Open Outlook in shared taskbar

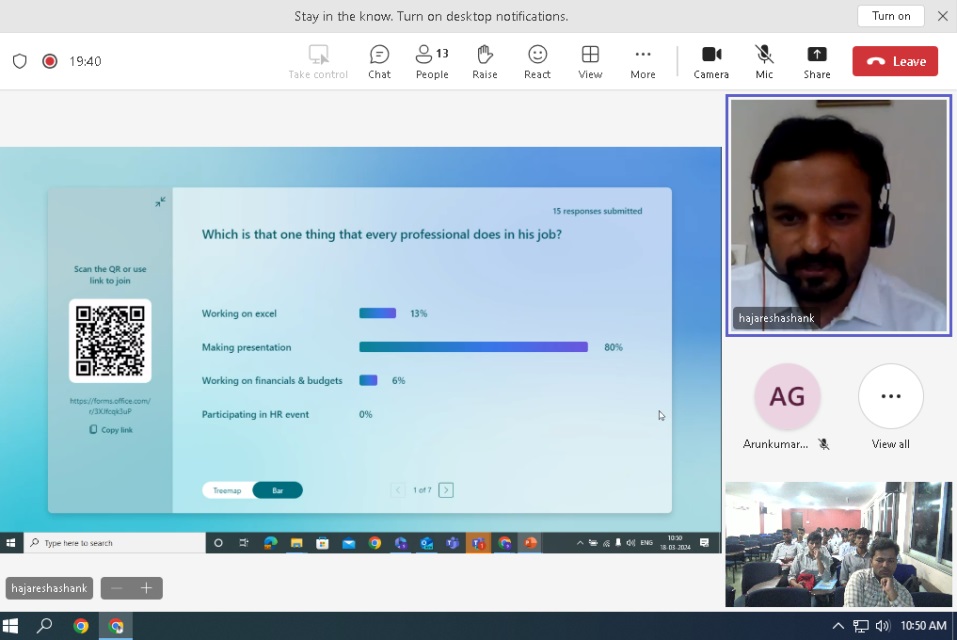427,542
